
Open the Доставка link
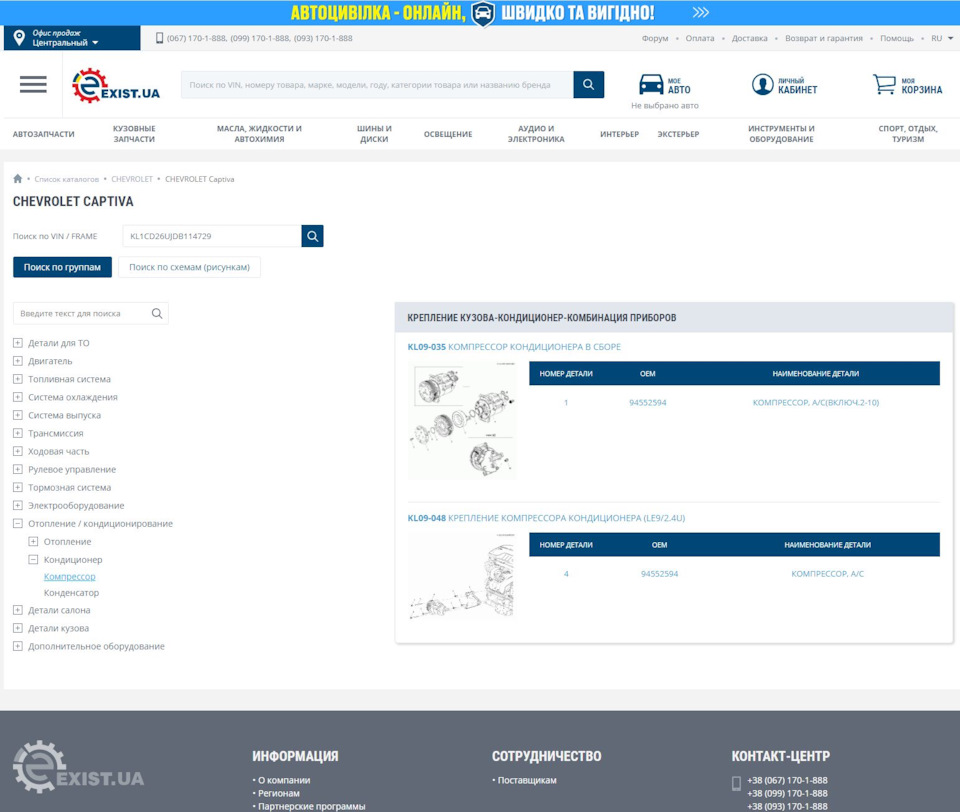click(x=749, y=38)
